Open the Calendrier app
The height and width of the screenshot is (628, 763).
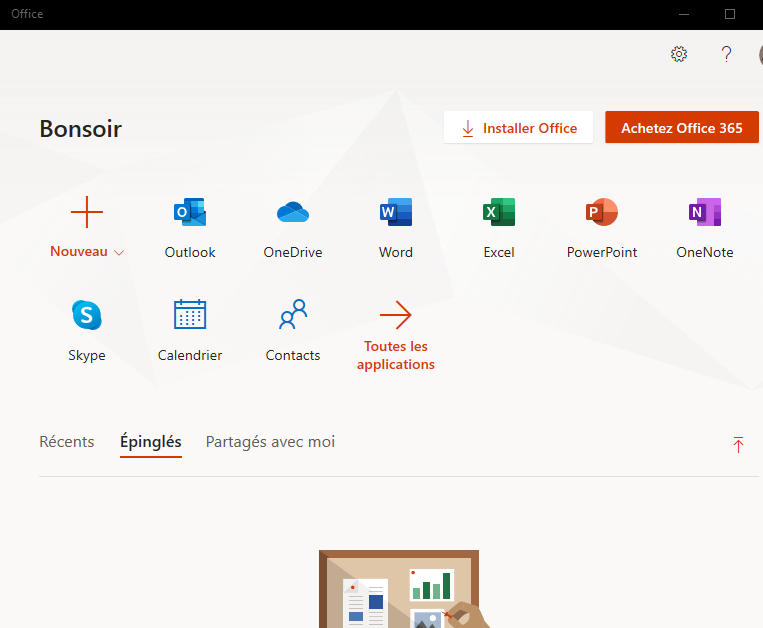pyautogui.click(x=190, y=330)
